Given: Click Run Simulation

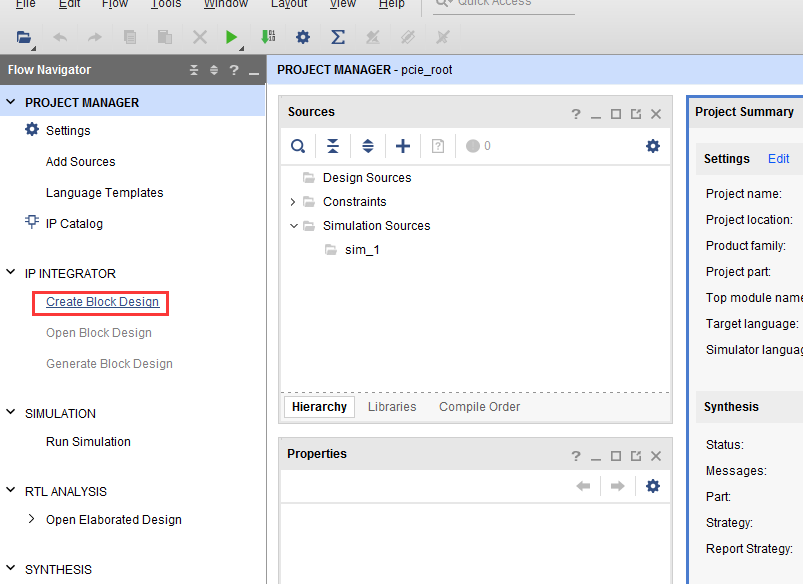Looking at the screenshot, I should [88, 442].
